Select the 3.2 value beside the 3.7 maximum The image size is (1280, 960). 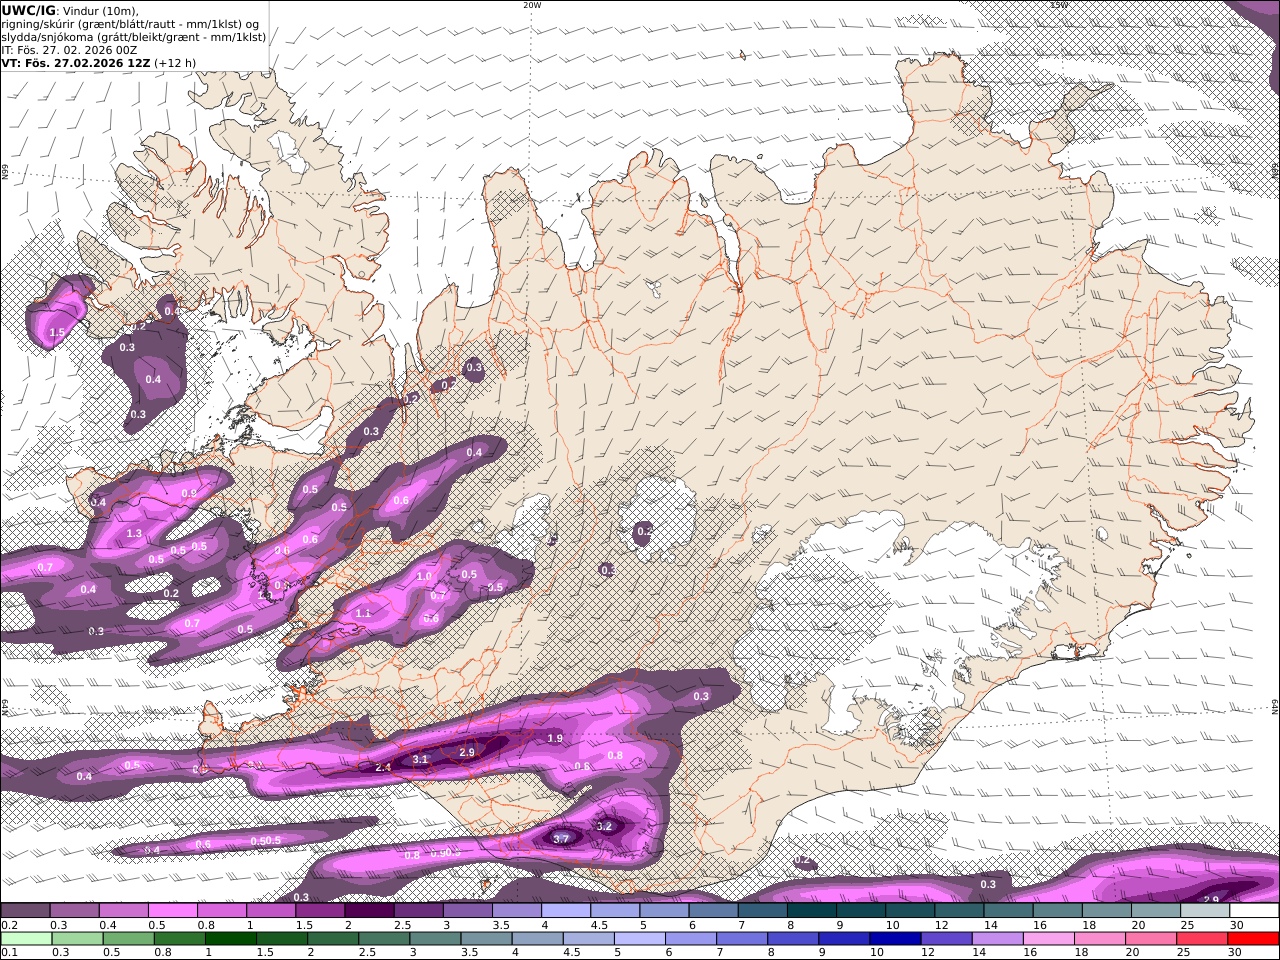click(x=604, y=827)
